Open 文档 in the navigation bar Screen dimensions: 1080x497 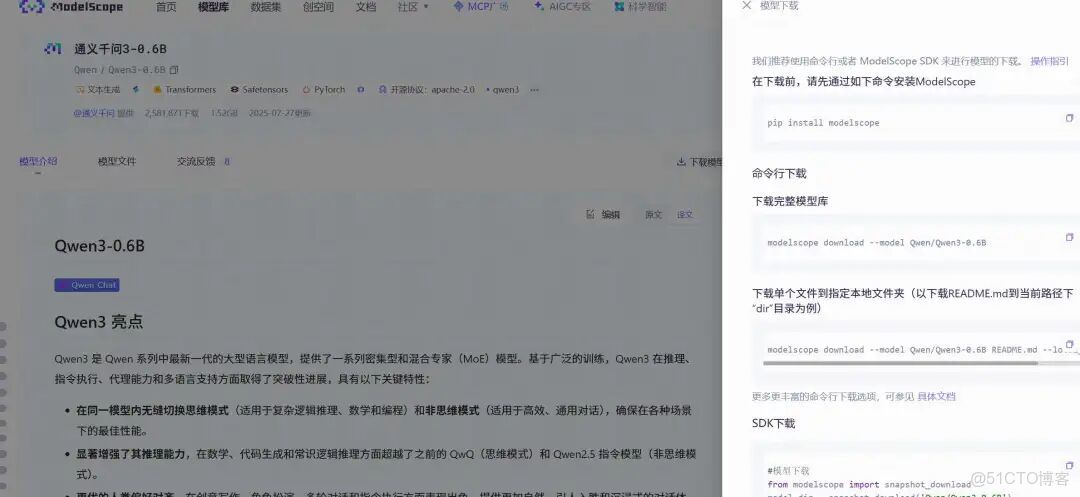click(366, 8)
